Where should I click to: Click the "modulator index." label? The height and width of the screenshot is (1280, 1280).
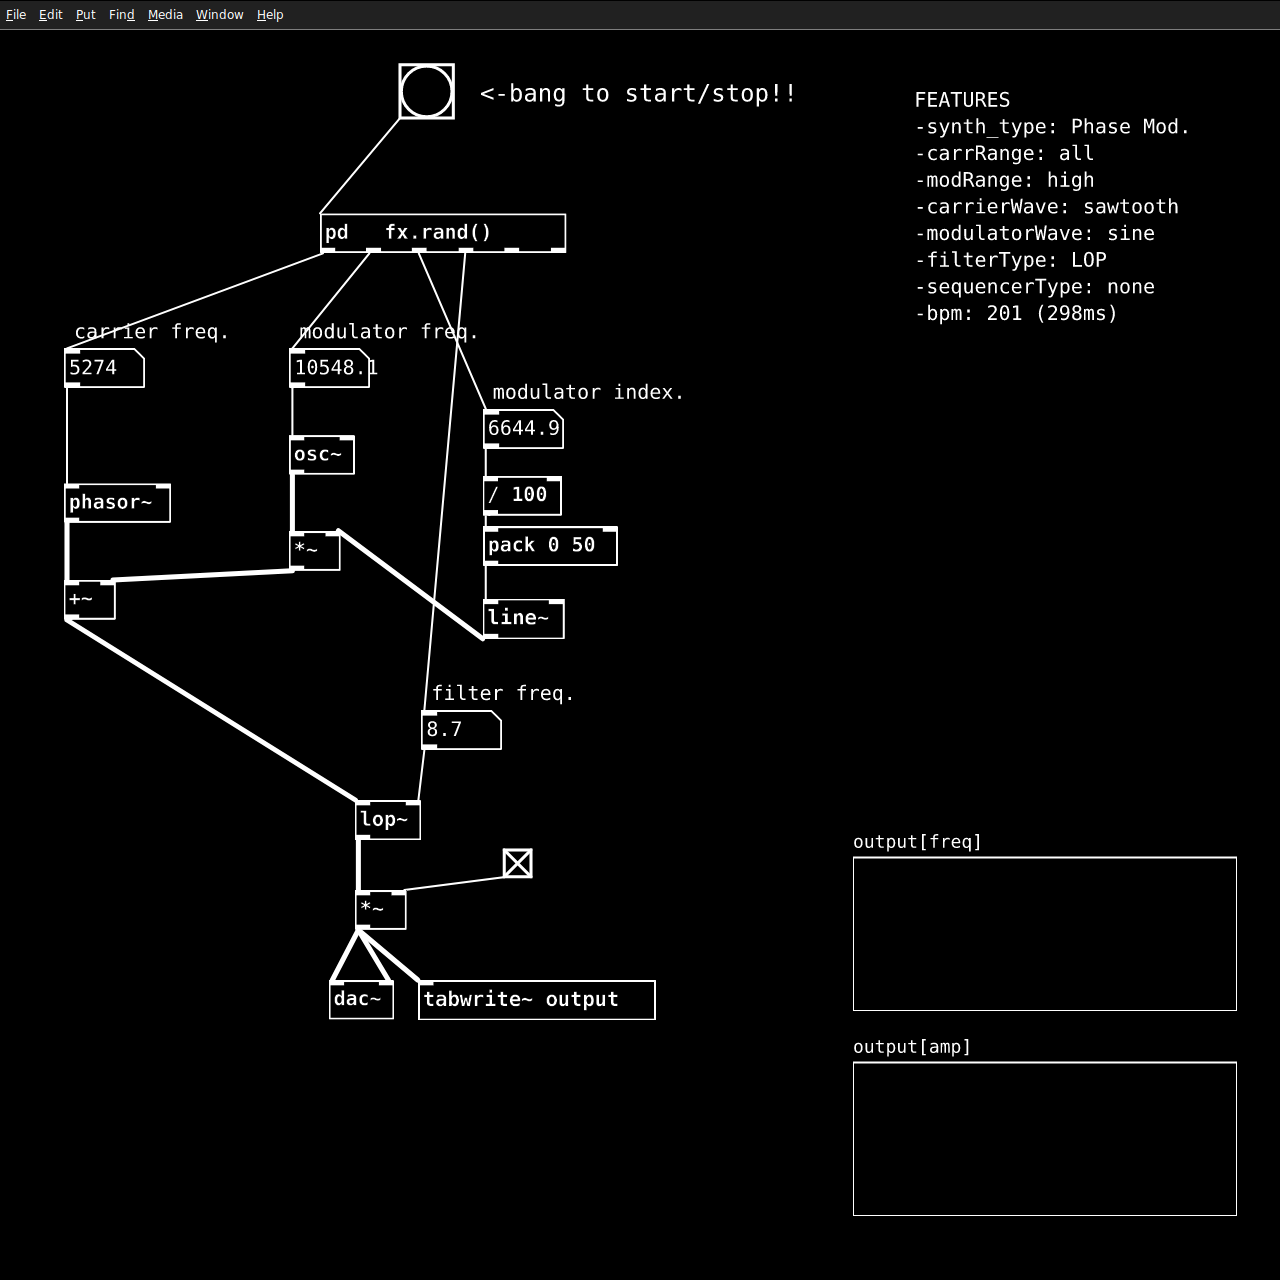588,393
